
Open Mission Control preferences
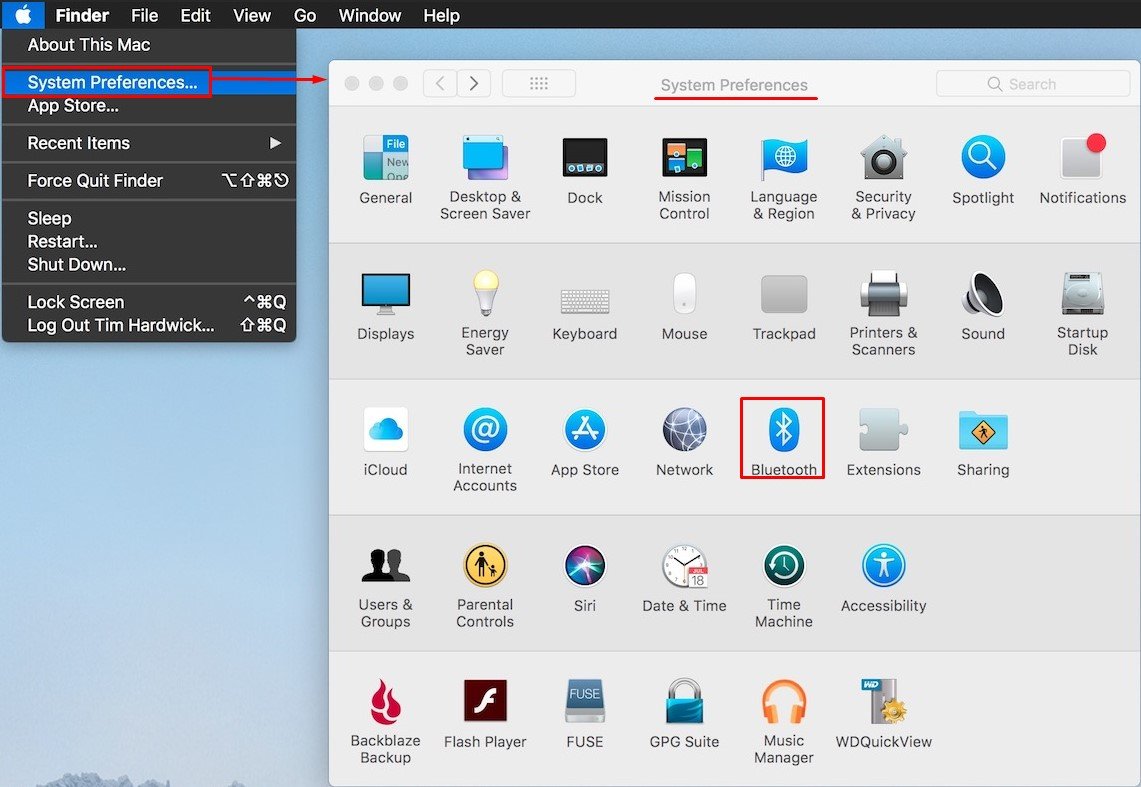[x=684, y=177]
